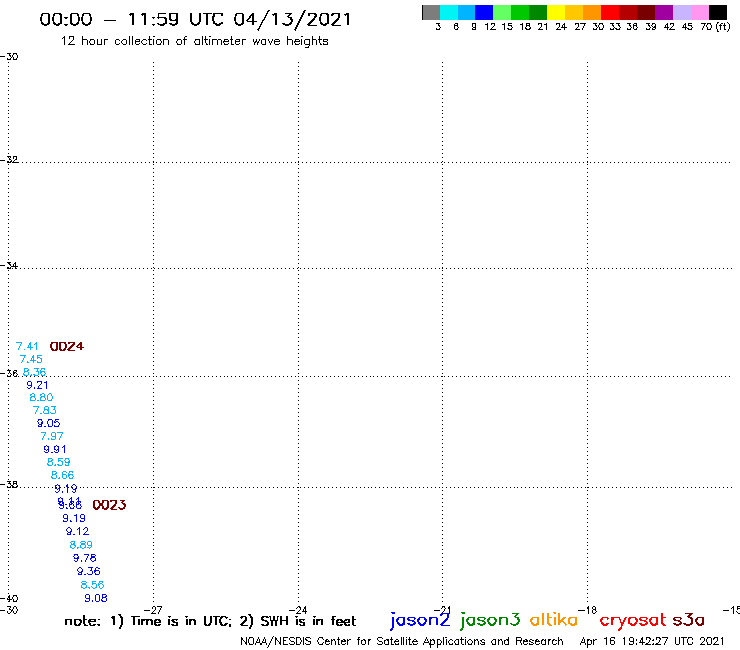Image resolution: width=740 pixels, height=650 pixels.
Task: Click the -27 longitude axis label
Action: pos(153,610)
